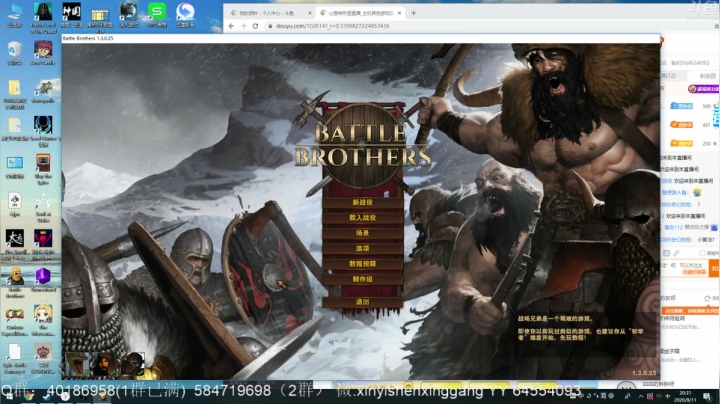Open the dark hooded figure game shortcut in top row
720x404 pixels.
[43, 17]
